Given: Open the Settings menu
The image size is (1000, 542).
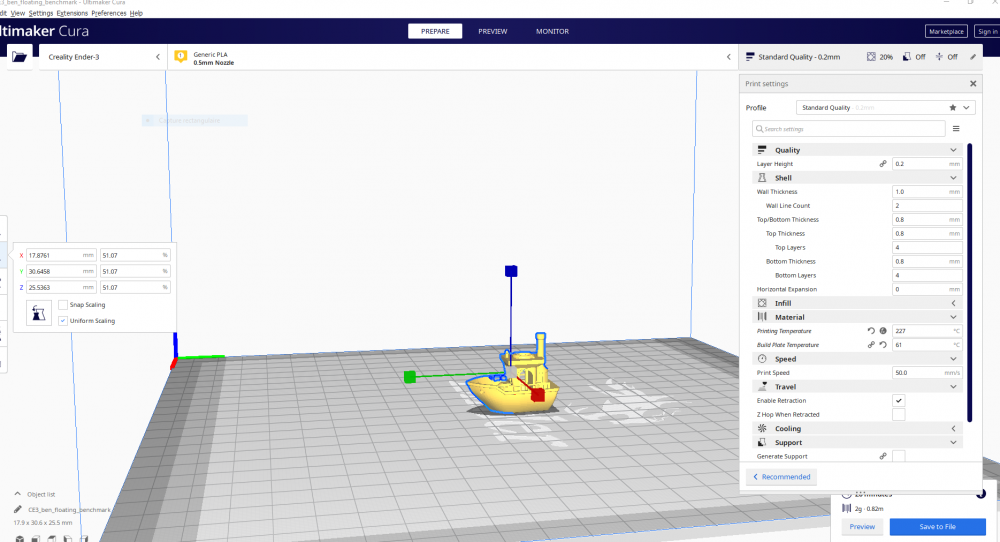Looking at the screenshot, I should click(41, 13).
